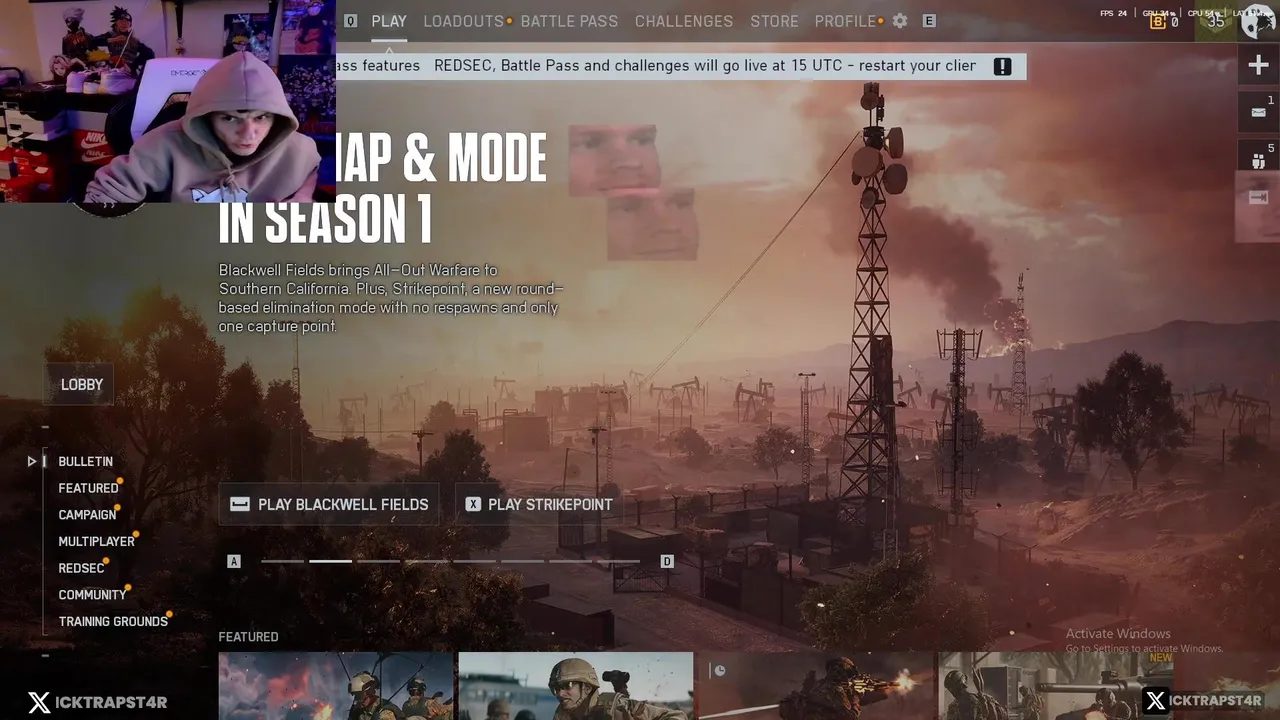Viewport: 1280px width, 720px height.
Task: Open the LOADOUTS tab
Action: pyautogui.click(x=464, y=21)
